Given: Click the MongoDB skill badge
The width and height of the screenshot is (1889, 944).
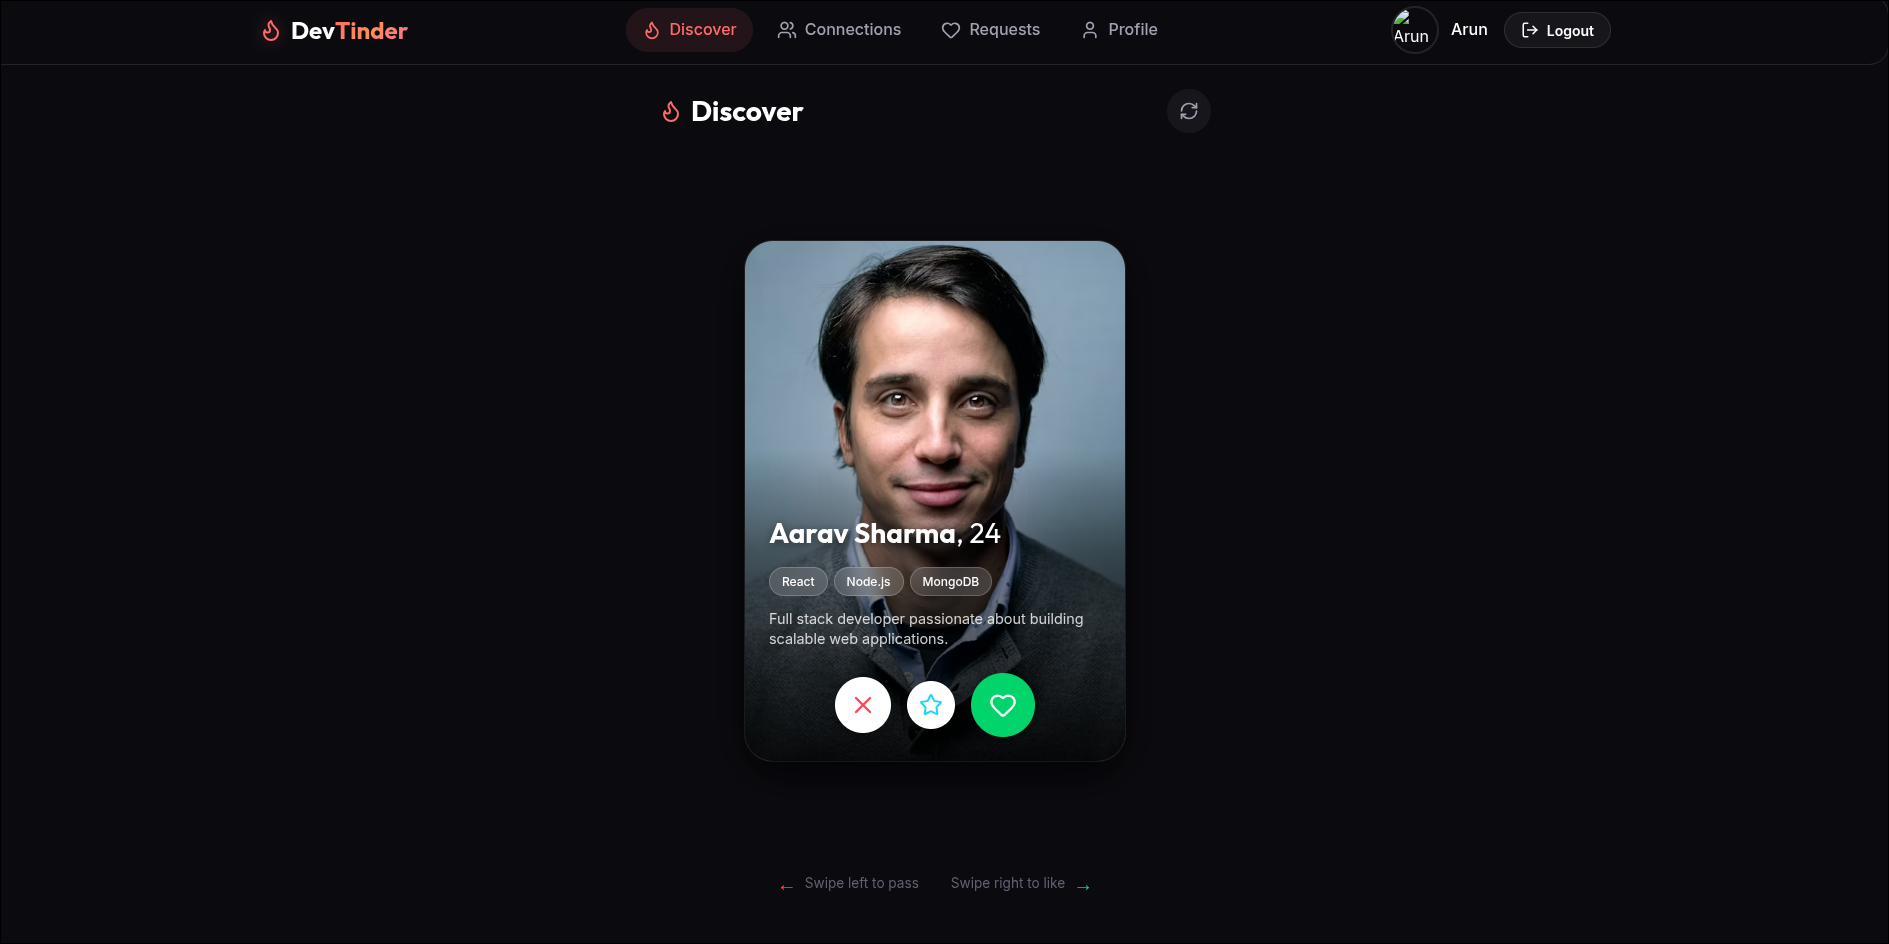Looking at the screenshot, I should coord(950,581).
